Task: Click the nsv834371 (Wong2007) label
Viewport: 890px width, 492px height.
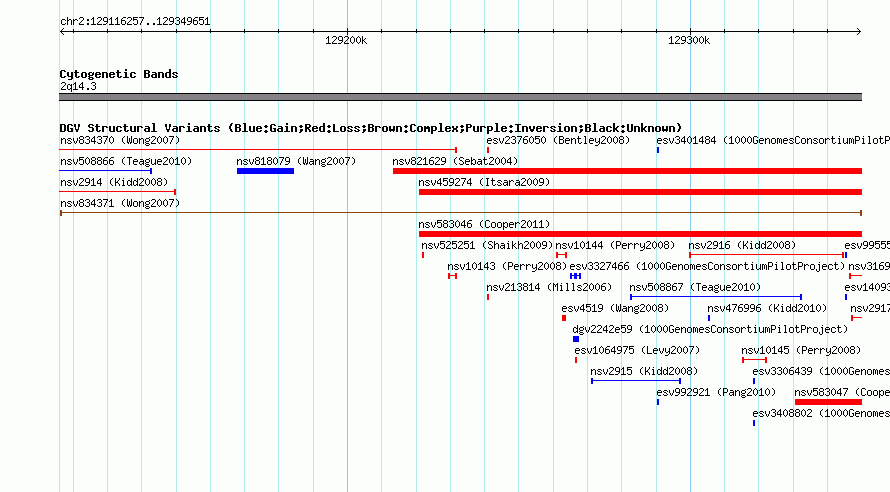Action: click(x=120, y=203)
